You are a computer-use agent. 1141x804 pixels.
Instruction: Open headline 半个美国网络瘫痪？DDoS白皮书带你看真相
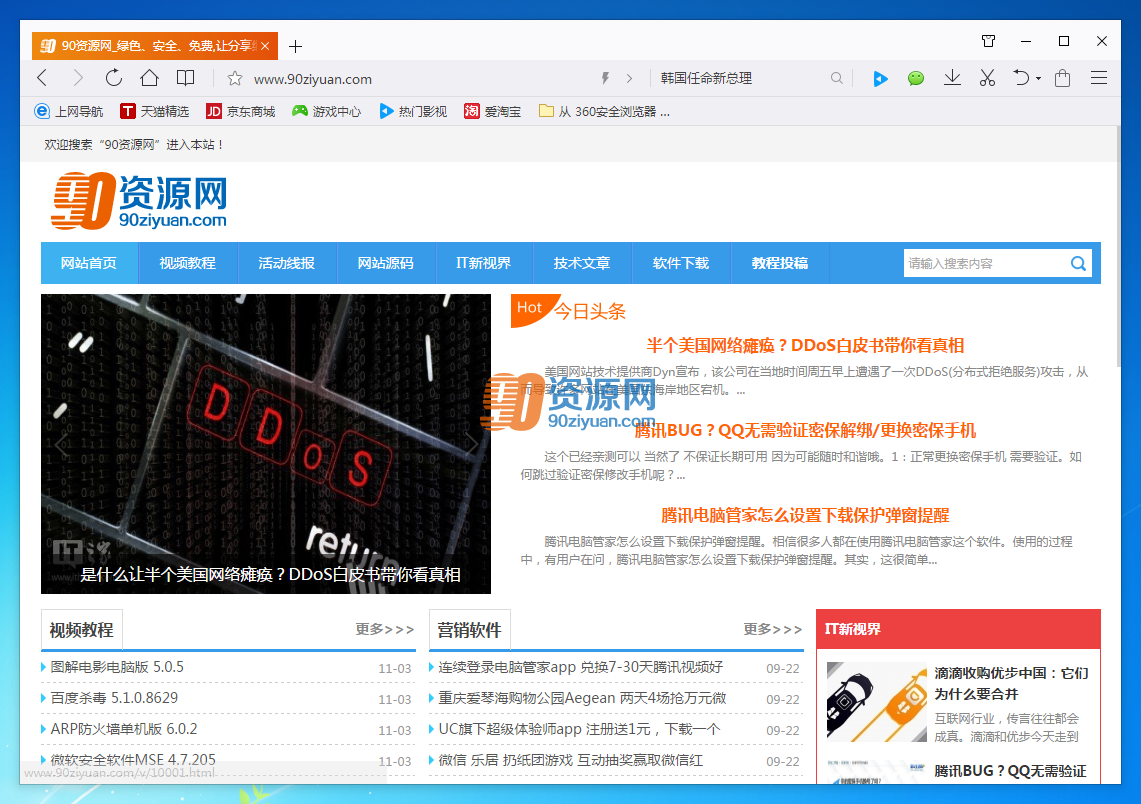(805, 346)
